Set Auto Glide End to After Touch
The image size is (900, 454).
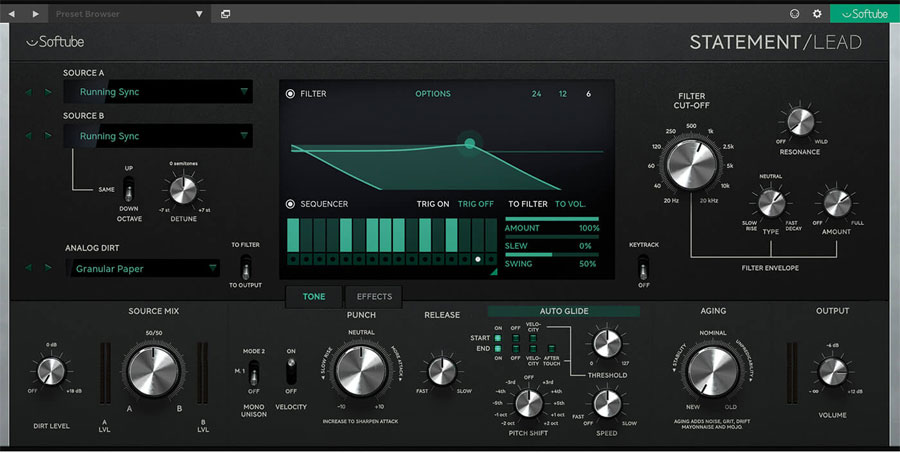[x=551, y=348]
